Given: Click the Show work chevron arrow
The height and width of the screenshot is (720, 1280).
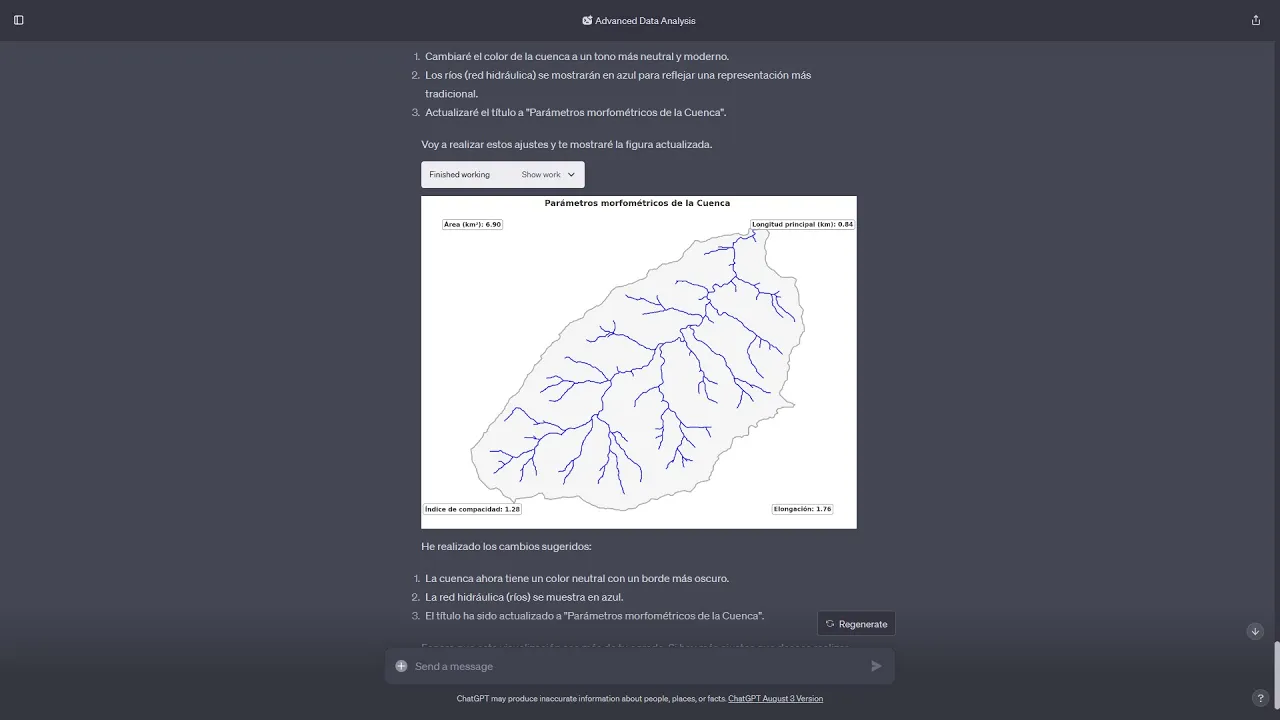Looking at the screenshot, I should click(x=571, y=174).
